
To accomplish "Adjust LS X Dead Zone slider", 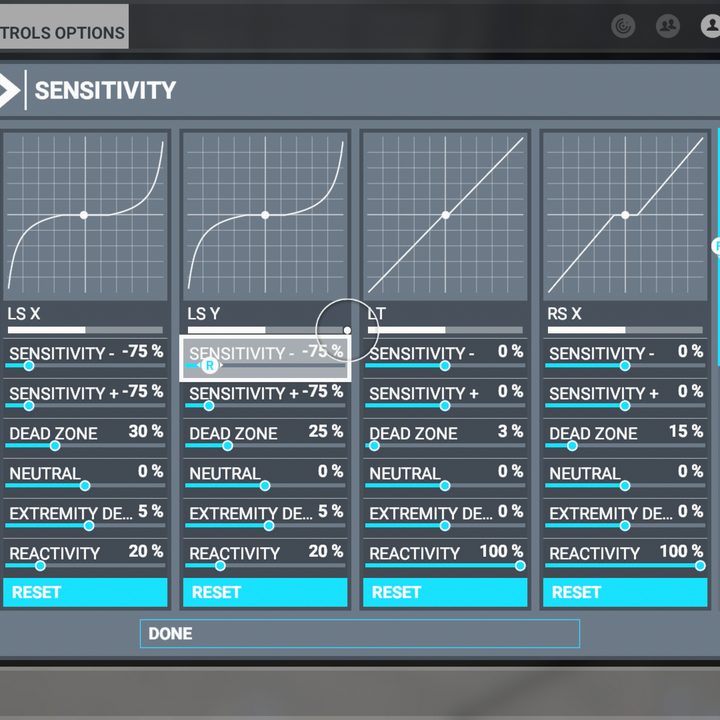I will pyautogui.click(x=85, y=445).
